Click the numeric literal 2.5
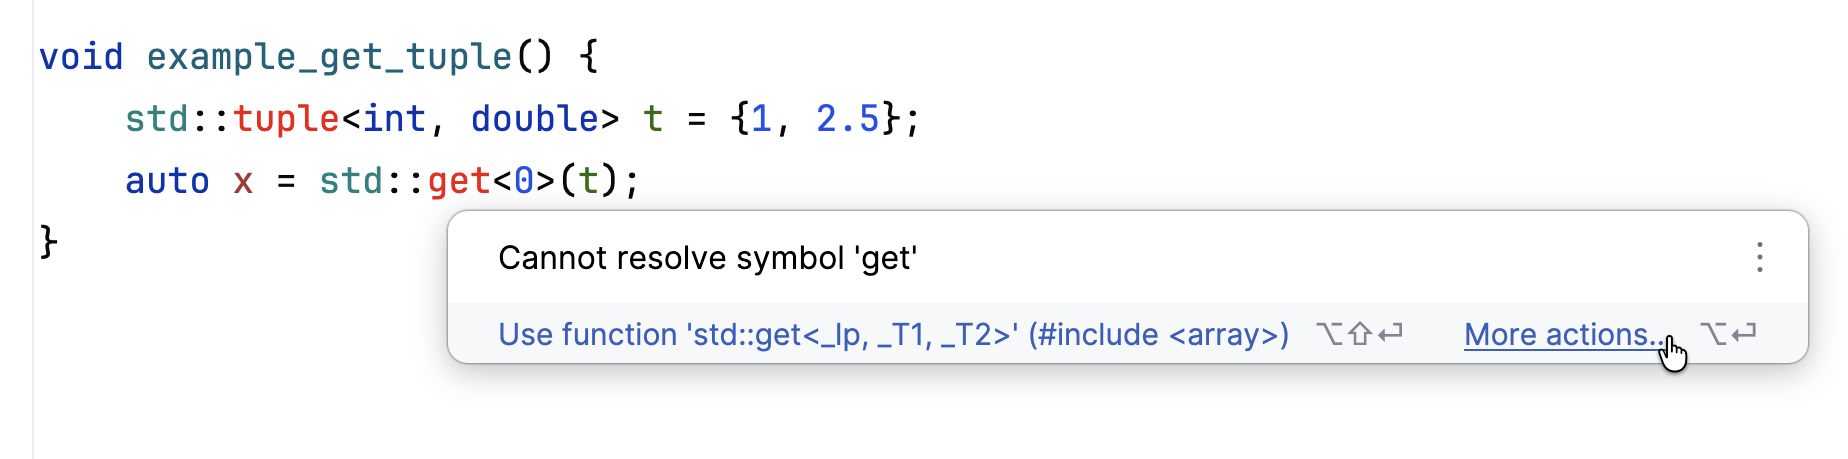The width and height of the screenshot is (1848, 459). (847, 119)
